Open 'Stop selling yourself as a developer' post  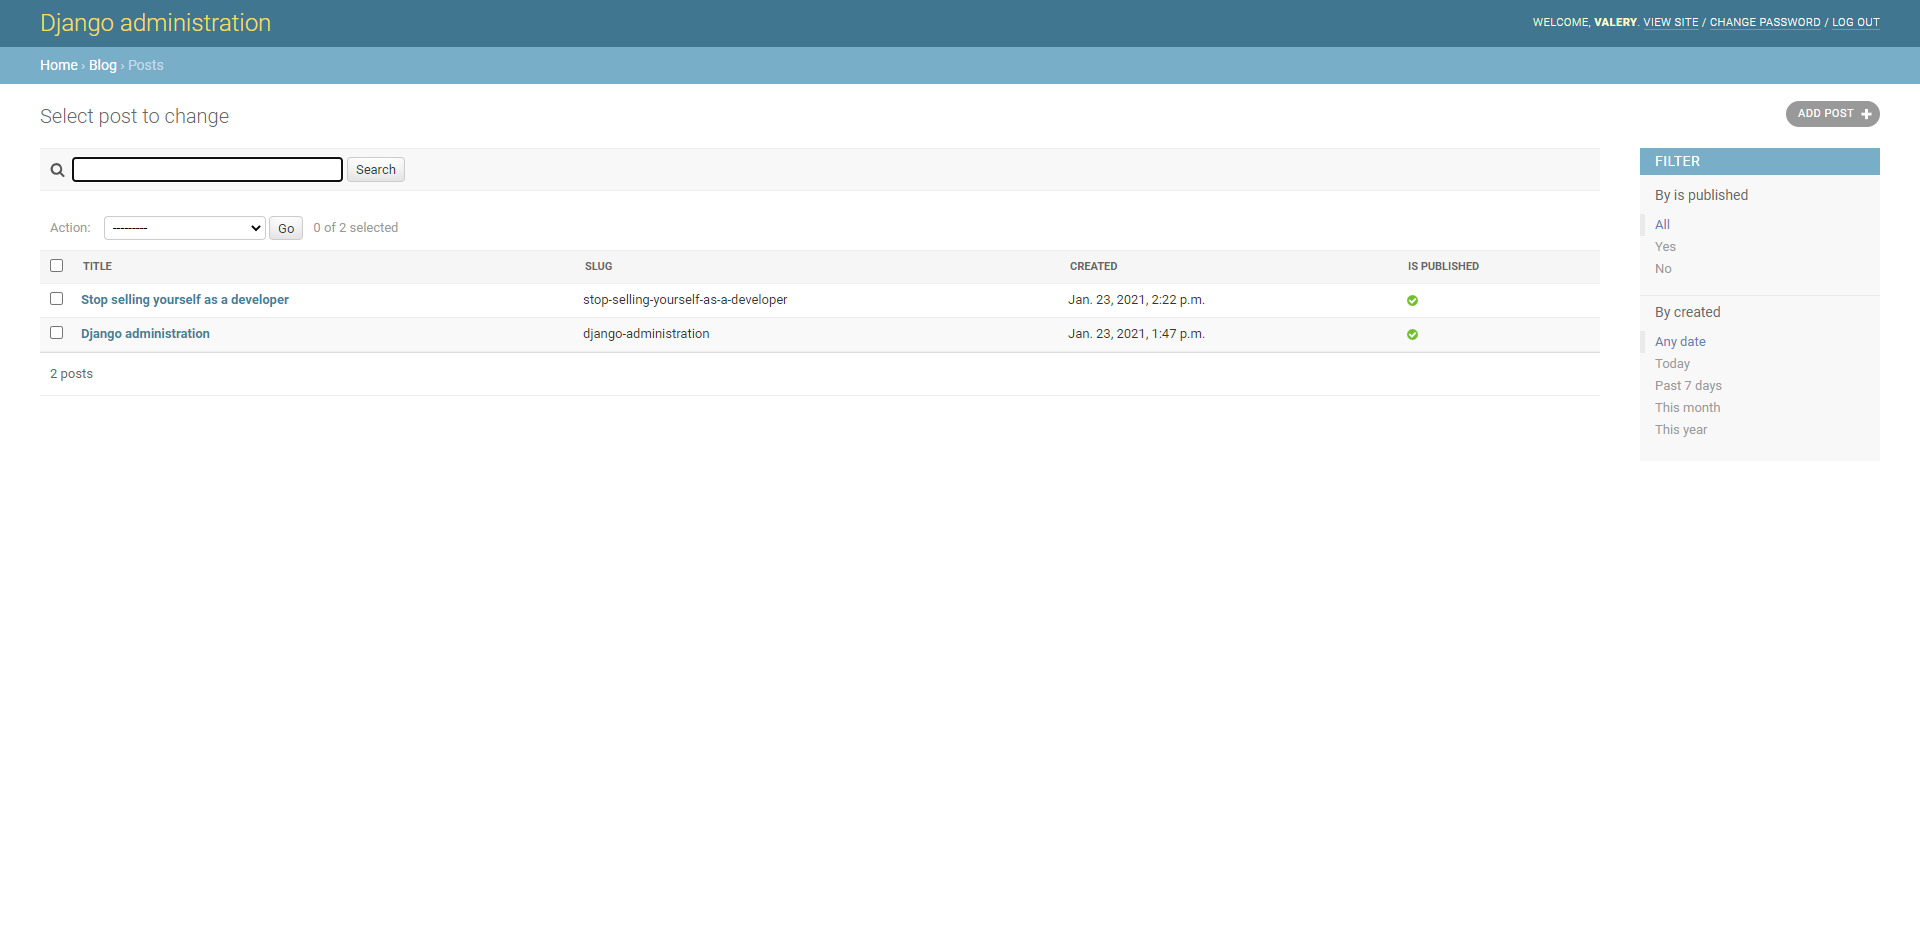point(185,300)
